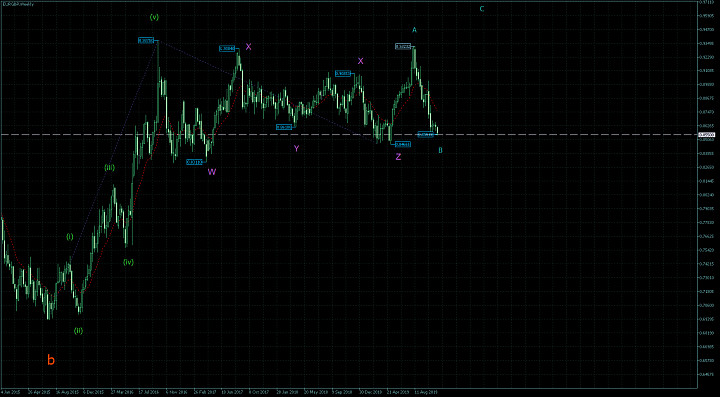Viewport: 720px width, 397px height.
Task: Select the green (i) wave label
Action: click(70, 237)
